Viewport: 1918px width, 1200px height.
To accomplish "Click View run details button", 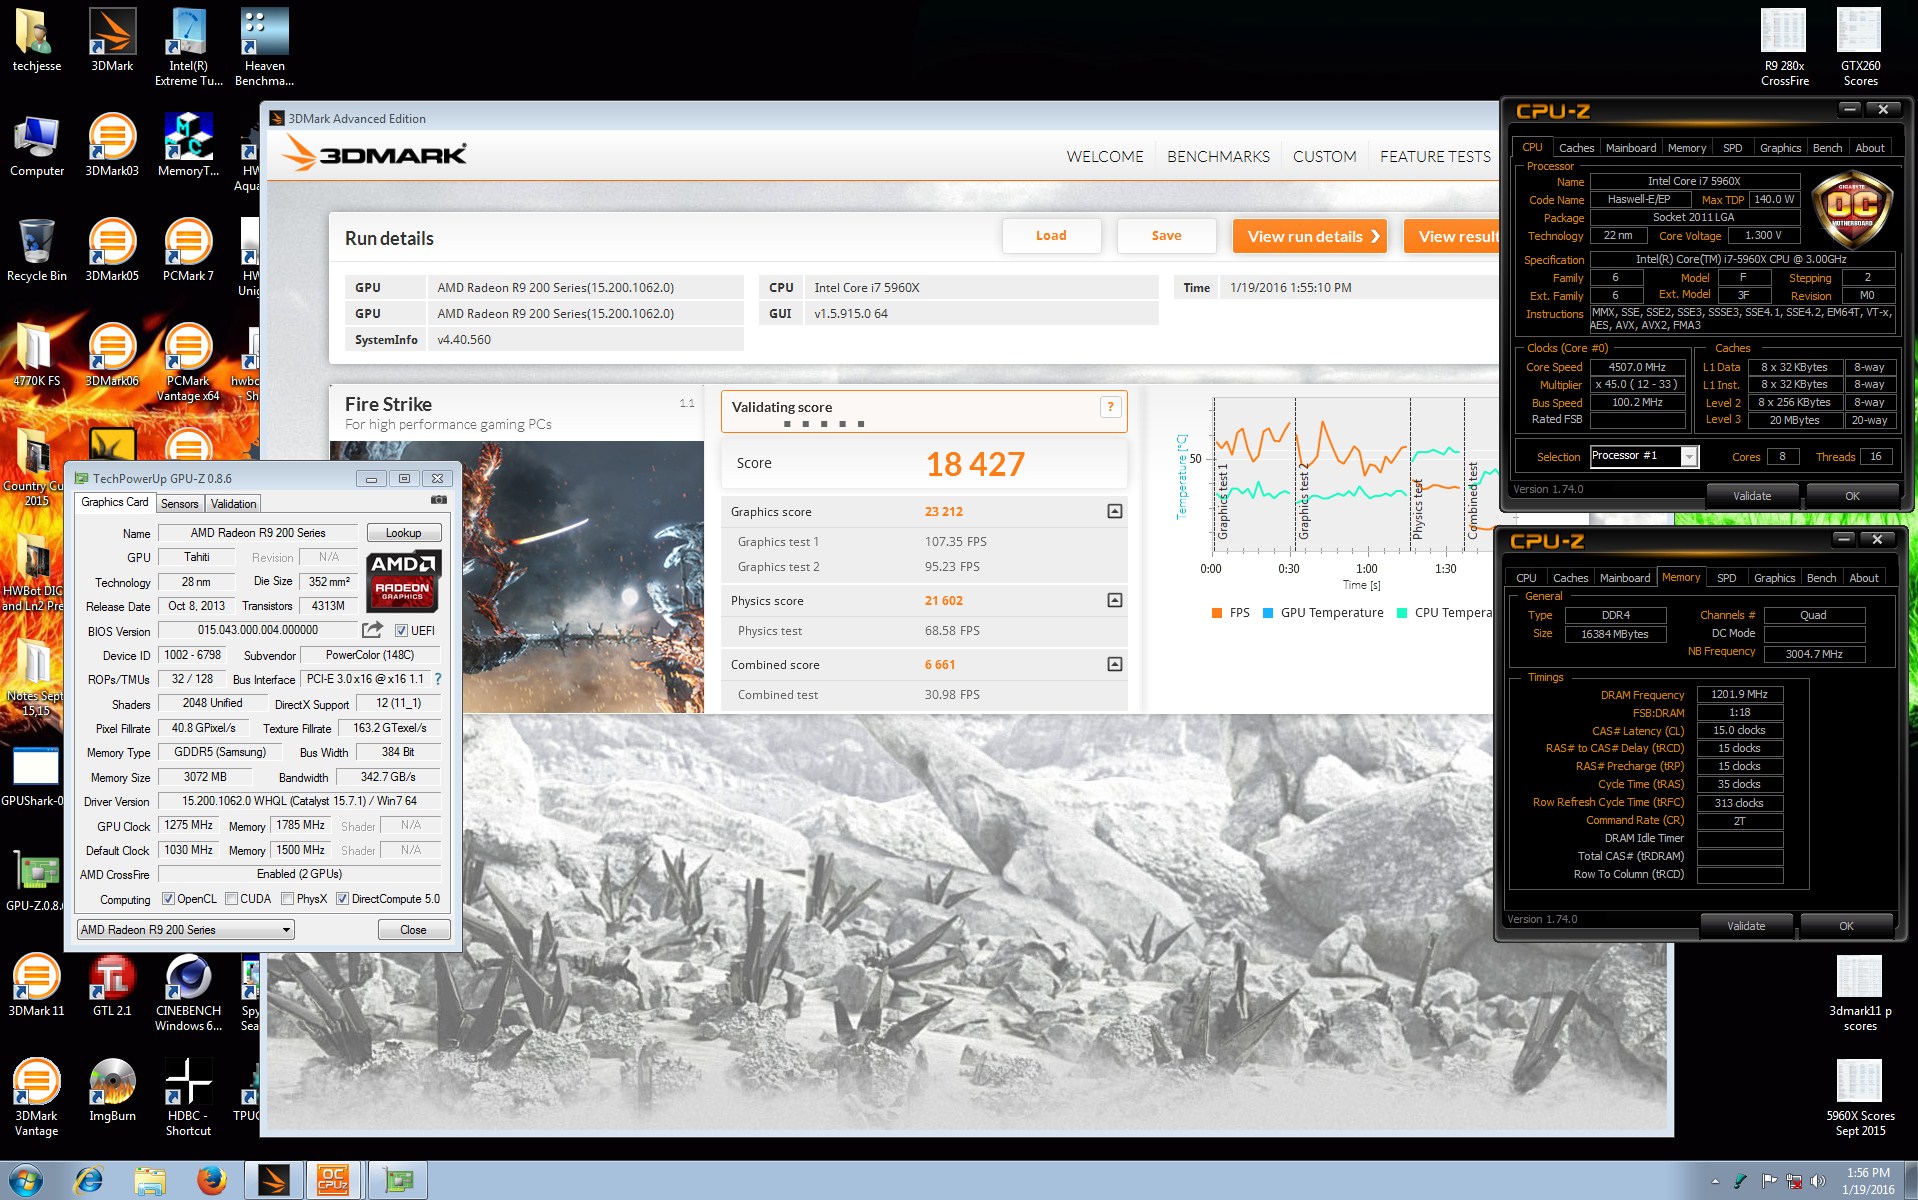I will click(1310, 236).
